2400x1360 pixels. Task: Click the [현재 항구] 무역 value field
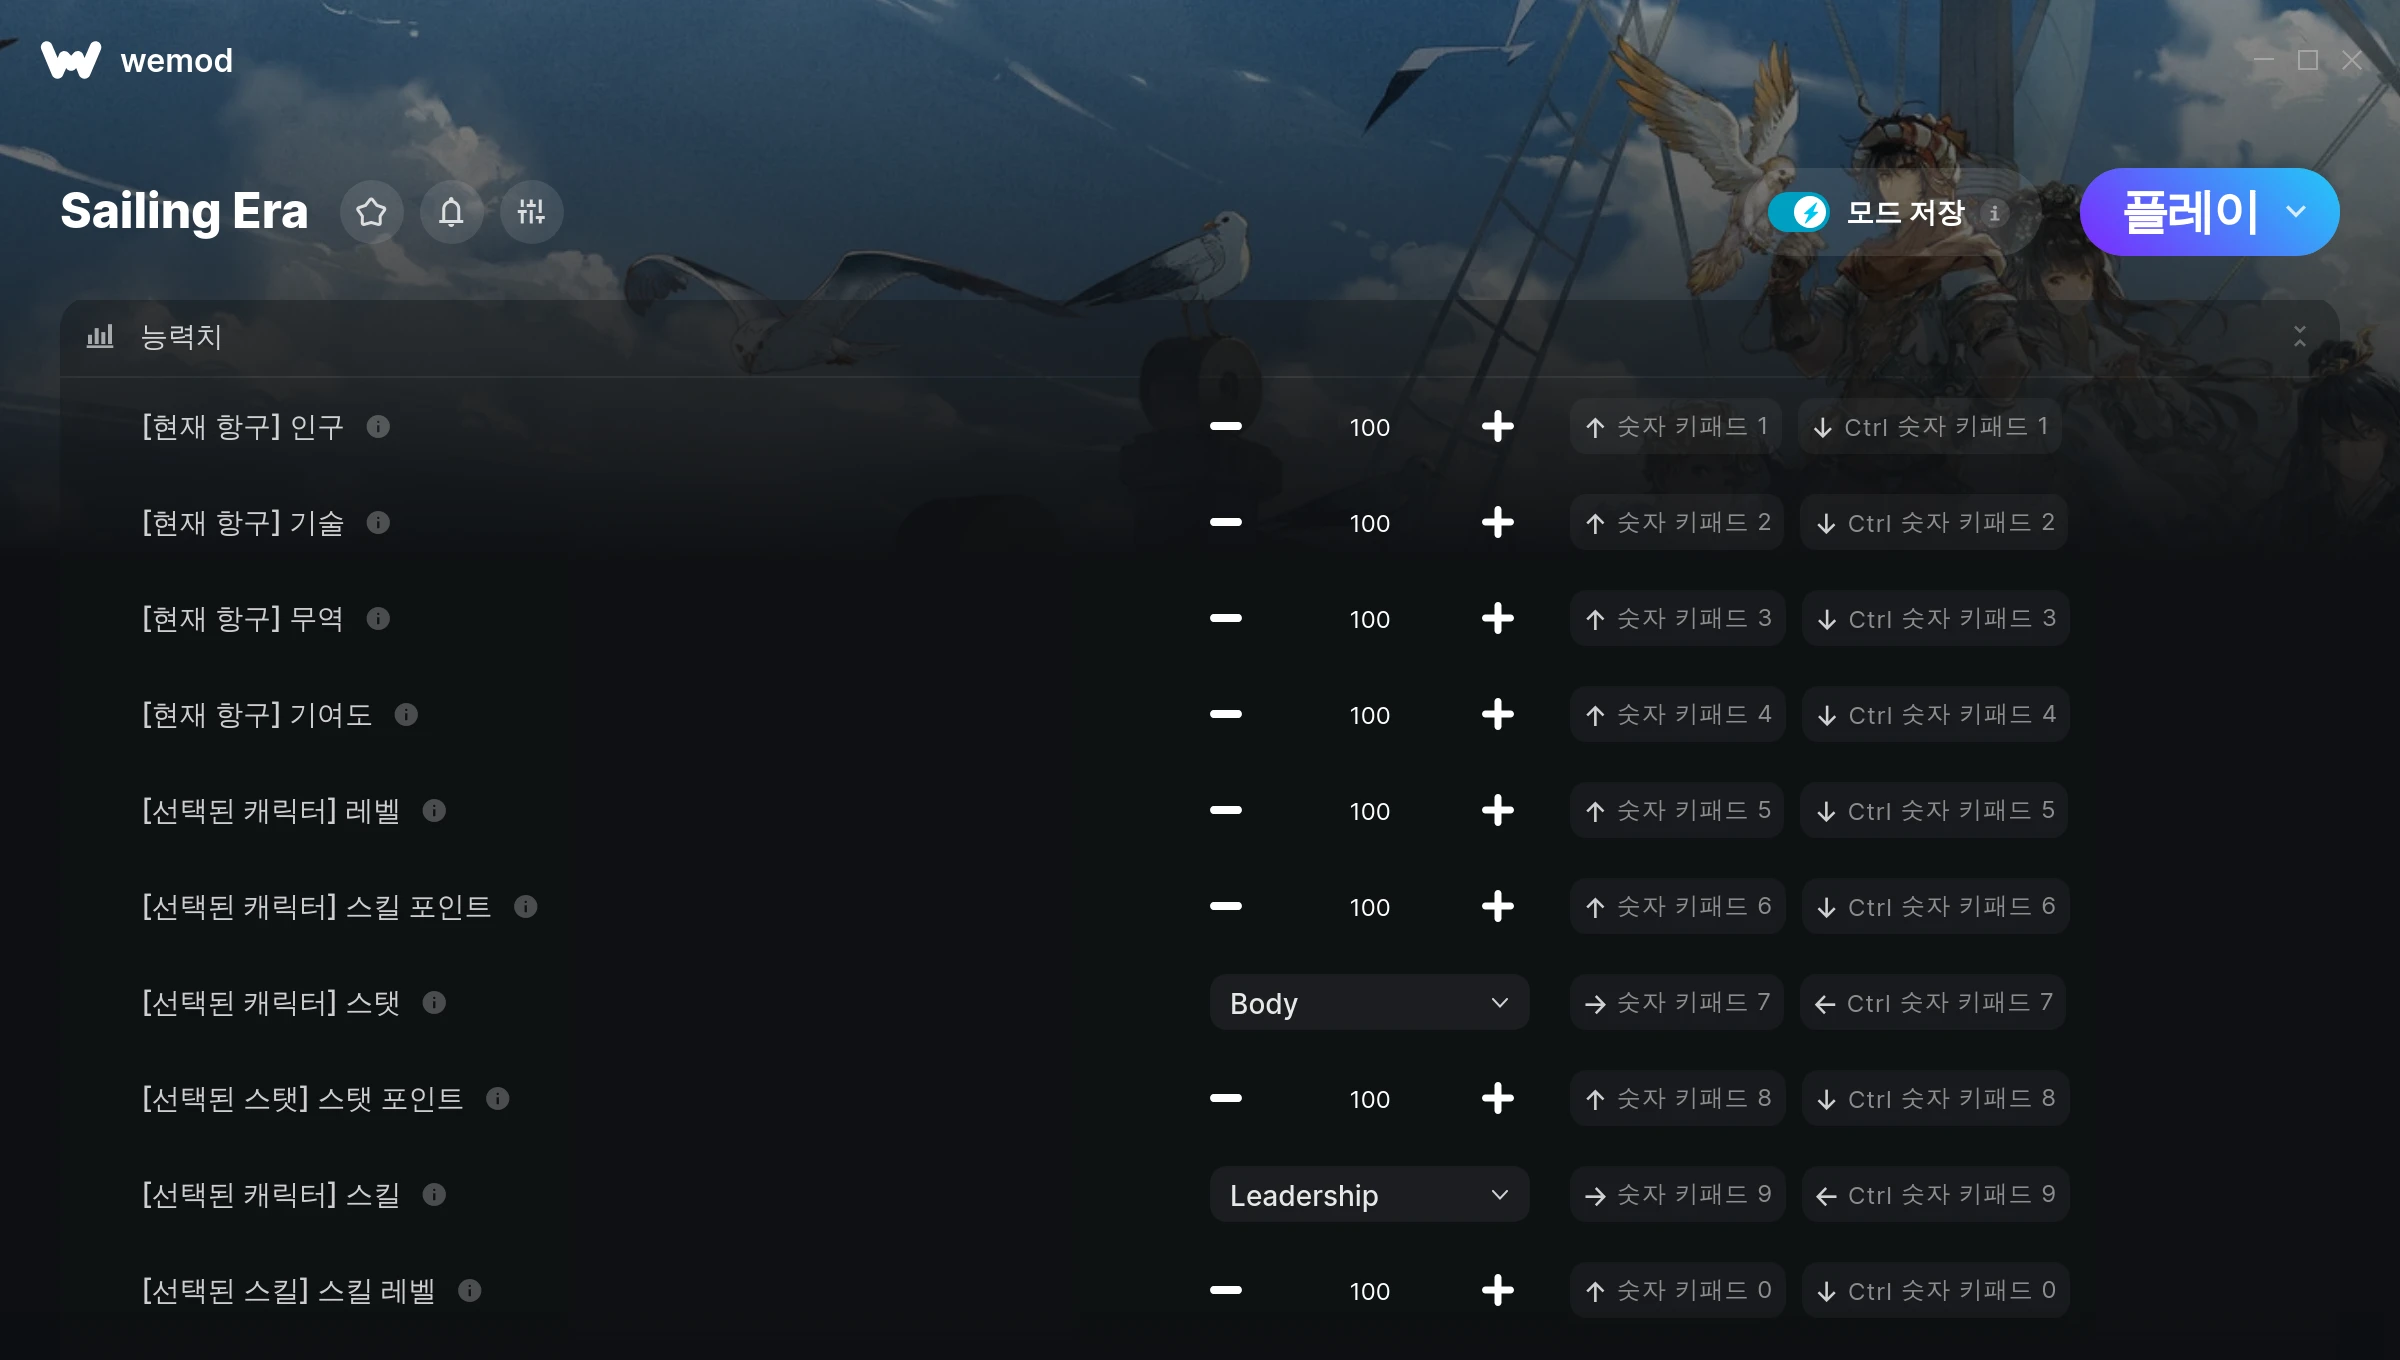coord(1369,619)
